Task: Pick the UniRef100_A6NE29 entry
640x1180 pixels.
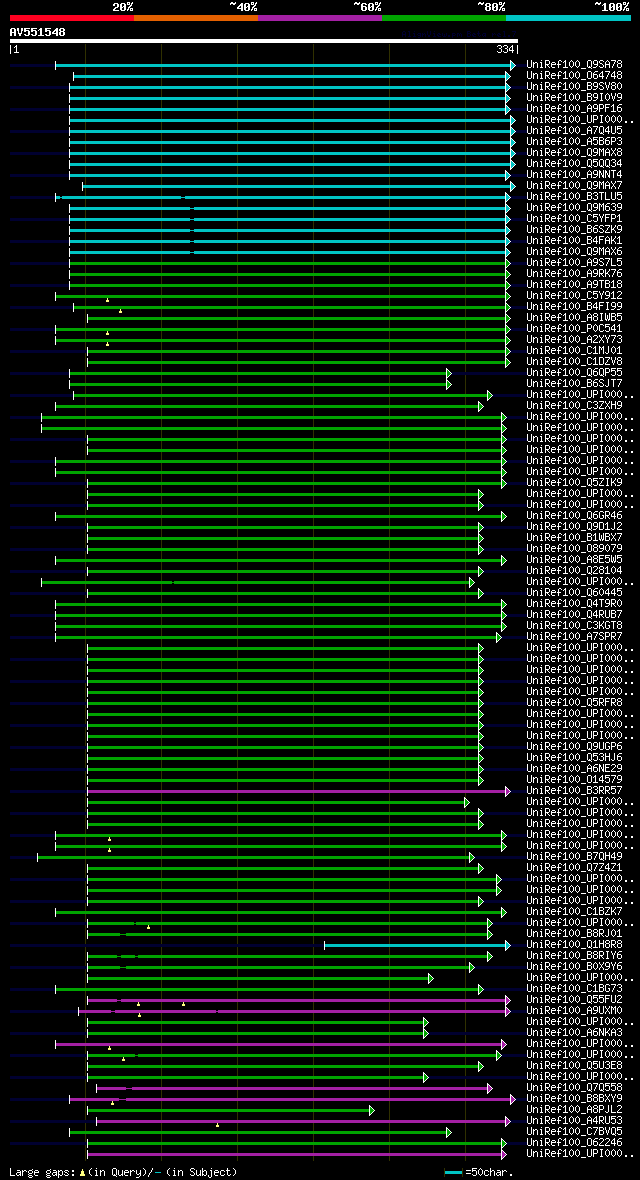Action: click(x=574, y=768)
